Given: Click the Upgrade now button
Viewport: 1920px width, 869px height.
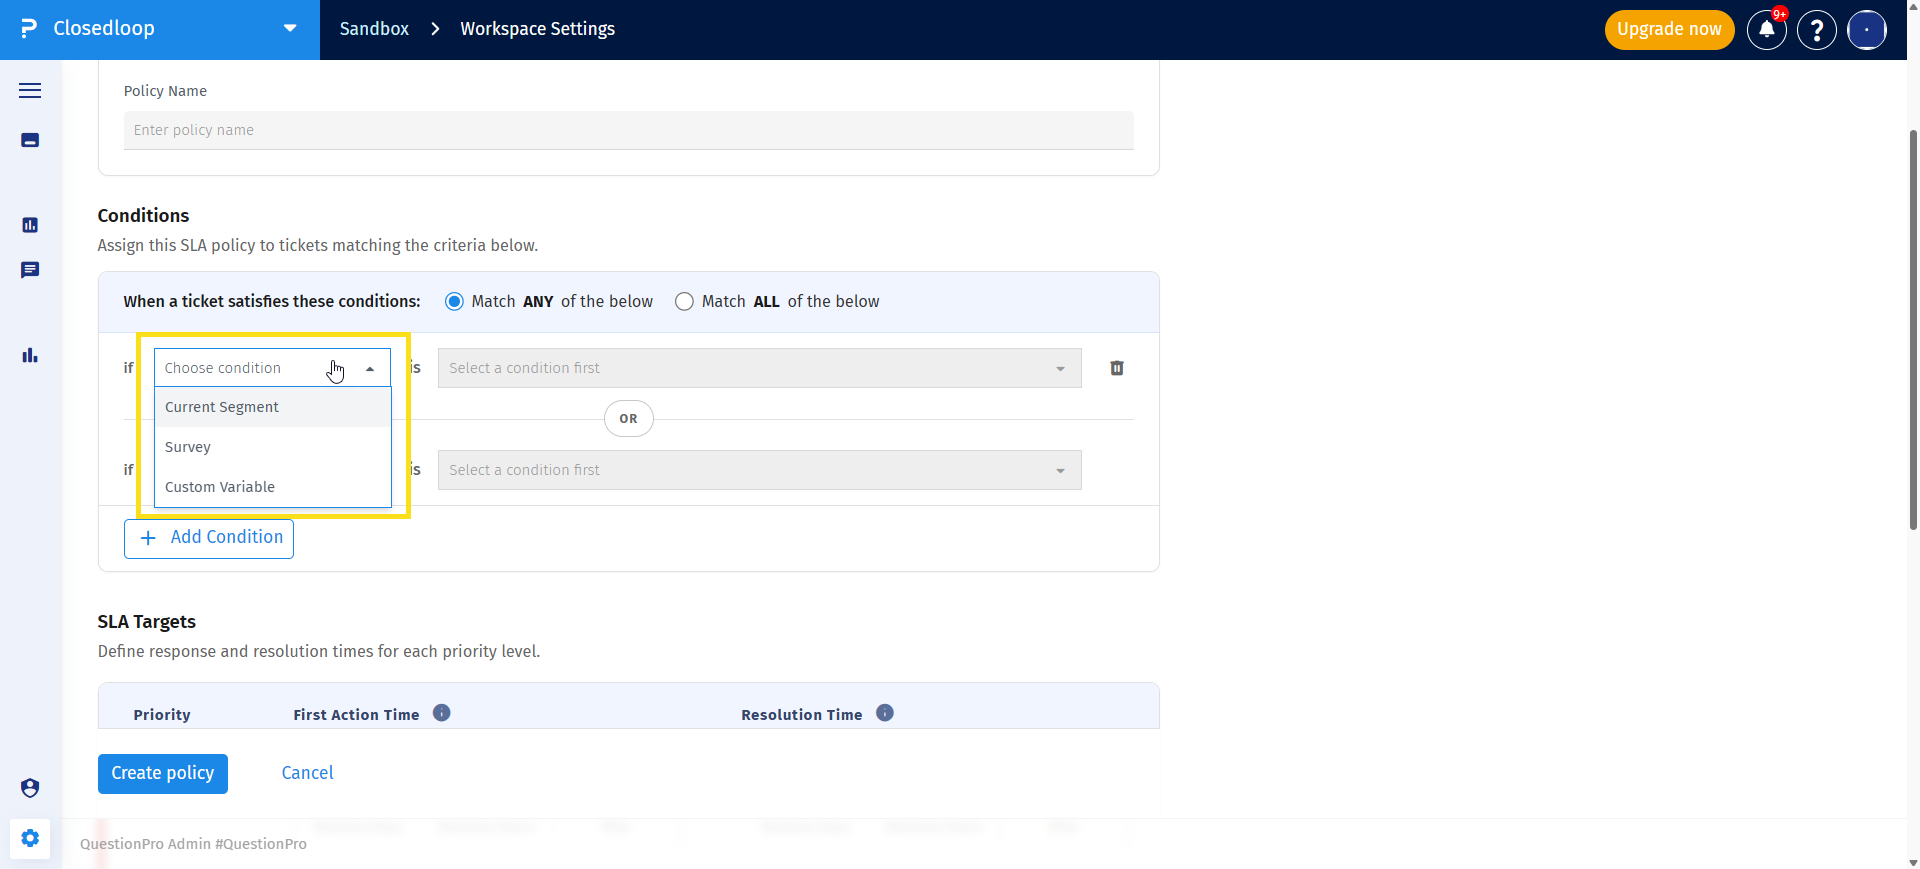Looking at the screenshot, I should click(x=1669, y=30).
